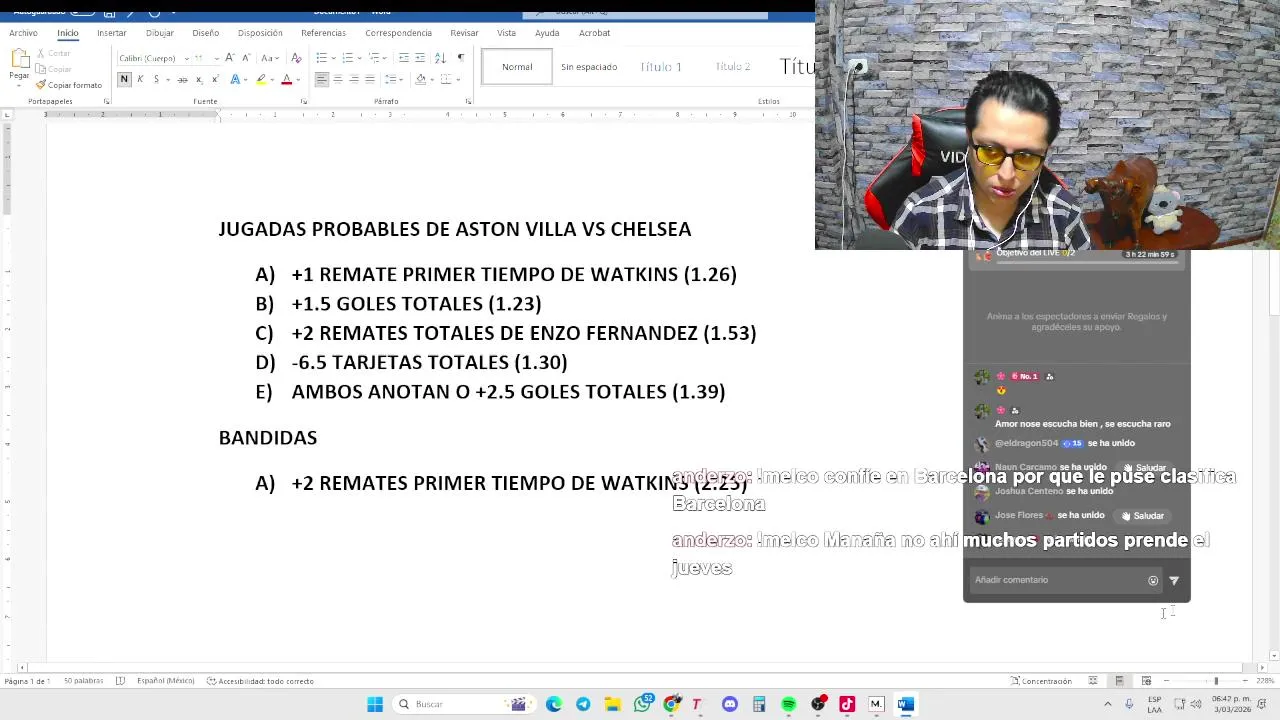The image size is (1280, 720).
Task: Open the Windows Start menu
Action: 375,704
